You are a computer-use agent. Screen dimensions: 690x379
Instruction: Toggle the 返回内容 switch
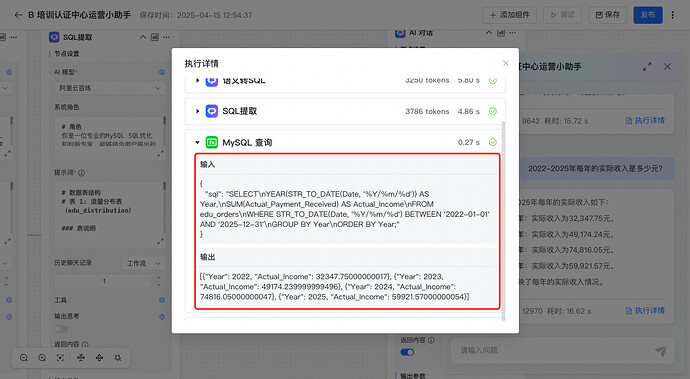407,352
